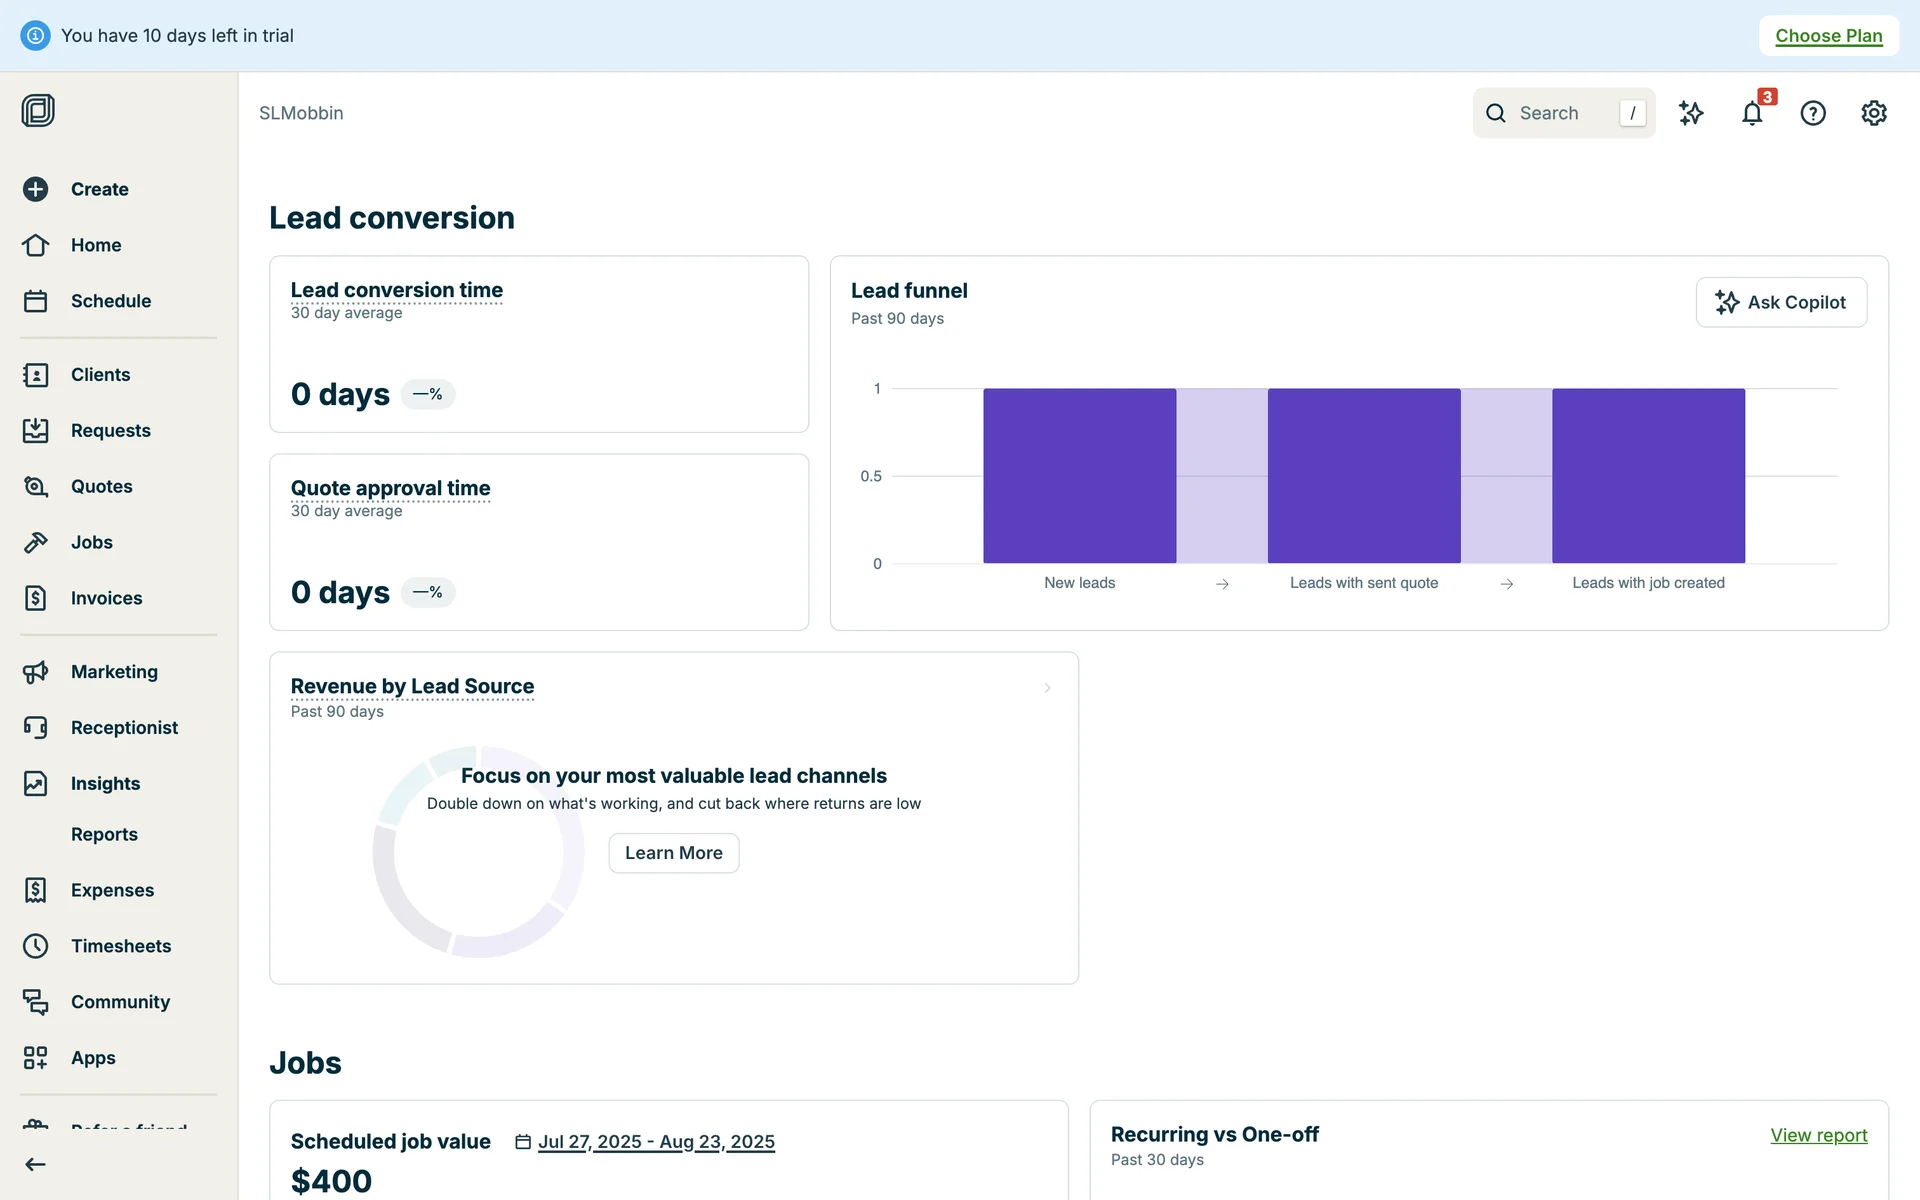
Task: Click the Create plus icon
Action: tap(36, 189)
